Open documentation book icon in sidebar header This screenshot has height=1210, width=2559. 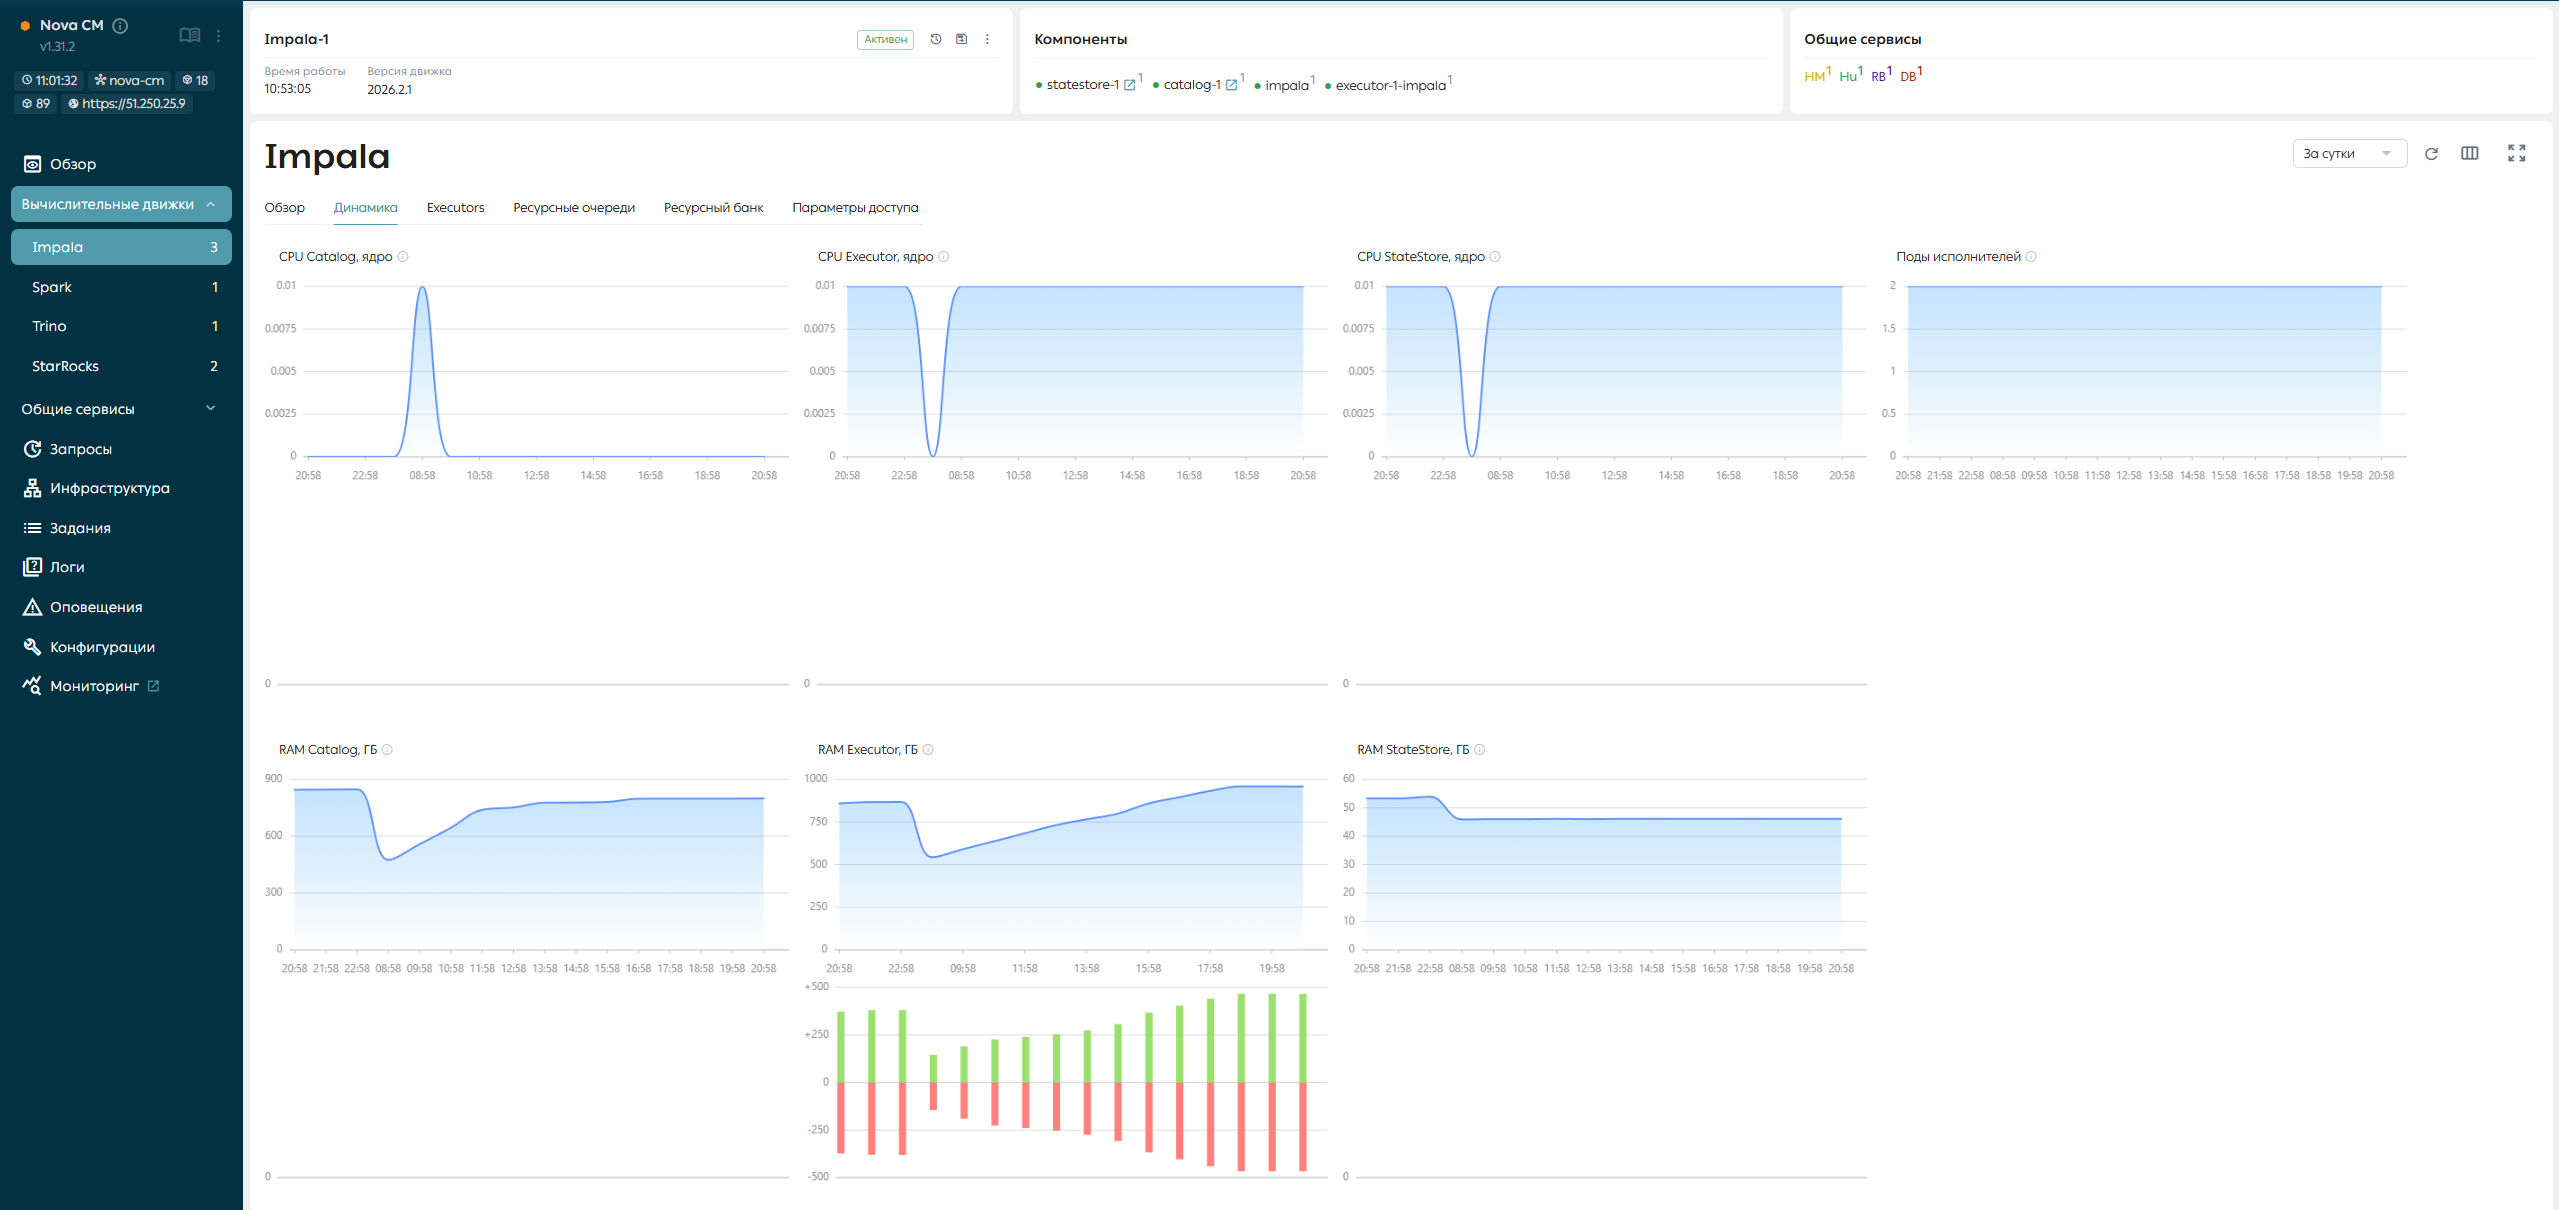point(189,35)
